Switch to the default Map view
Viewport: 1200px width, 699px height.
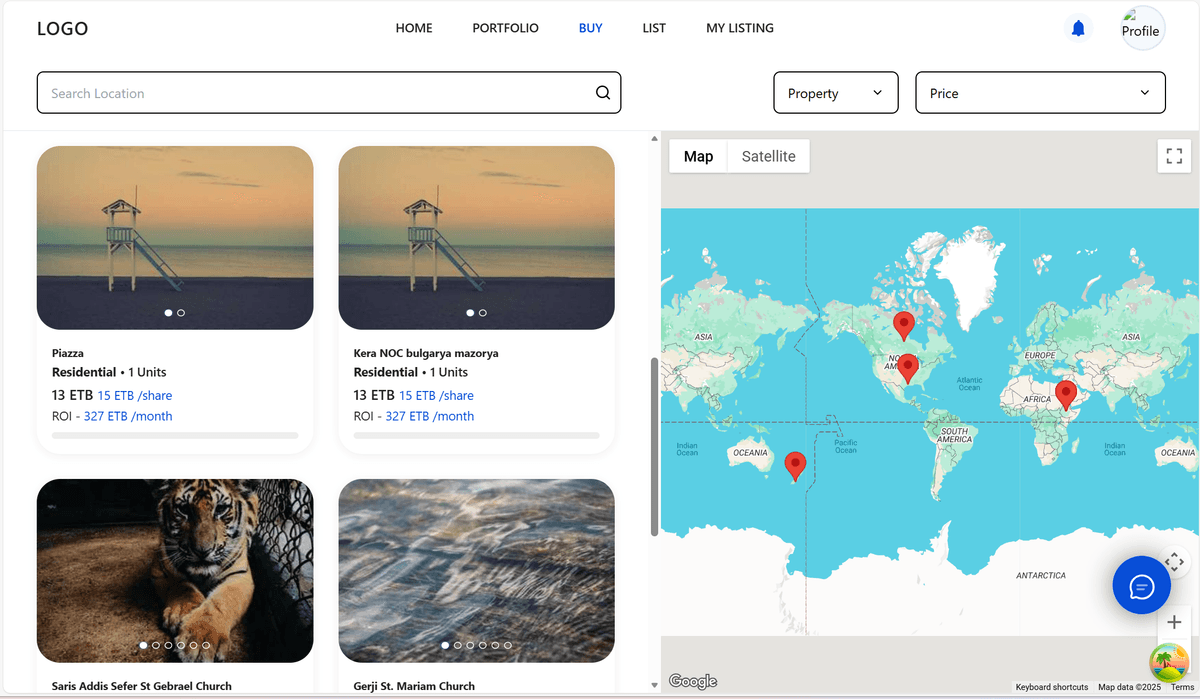click(x=698, y=156)
